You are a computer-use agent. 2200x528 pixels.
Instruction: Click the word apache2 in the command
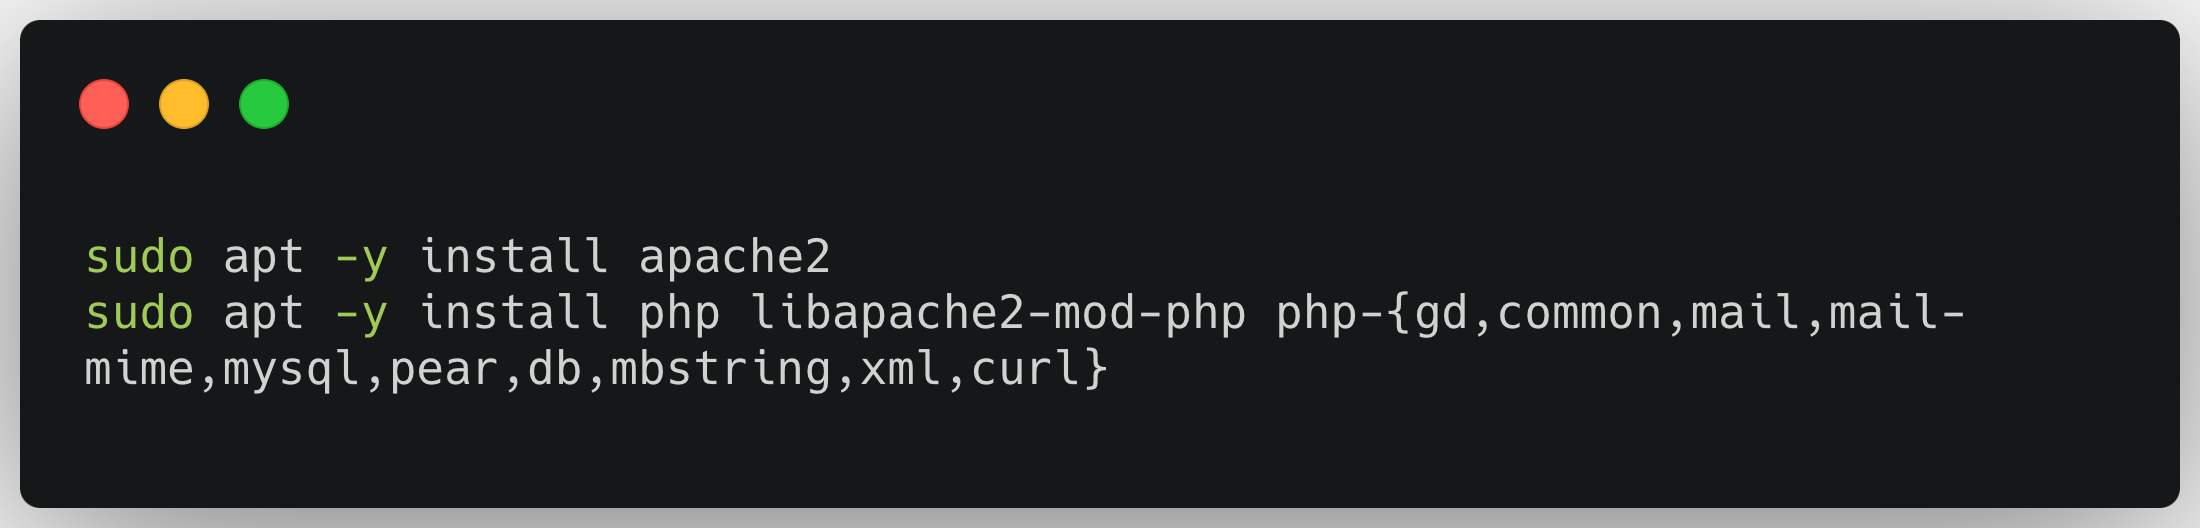(735, 258)
